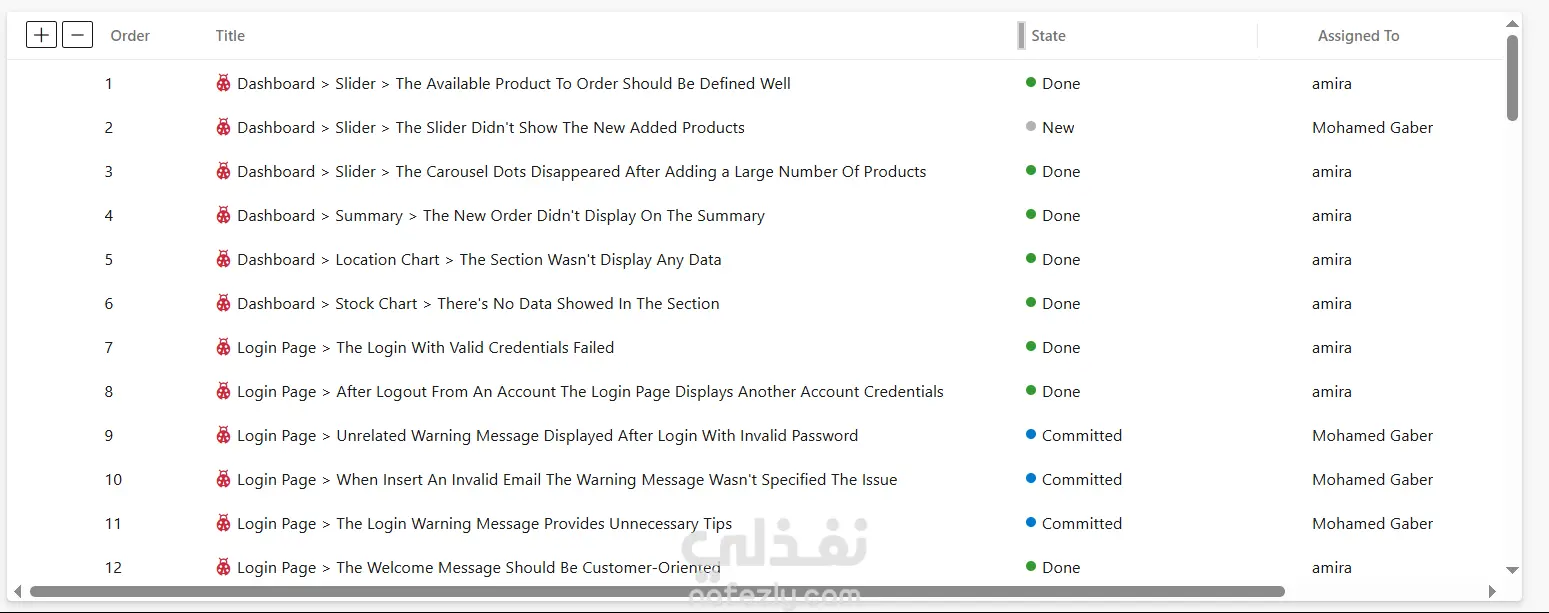Screen dimensions: 1549x613
Task: Click bug icon next to Location Chart item
Action: 224,259
